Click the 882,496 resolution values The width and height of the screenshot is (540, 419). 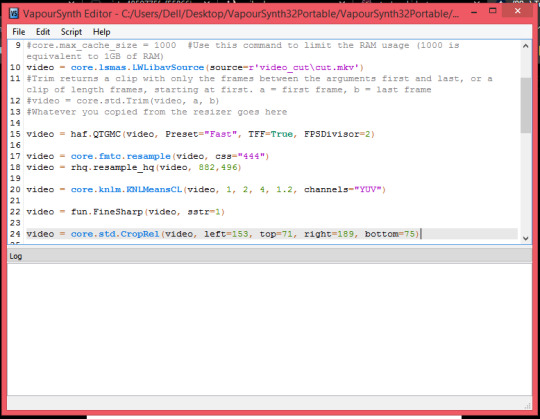coord(218,168)
